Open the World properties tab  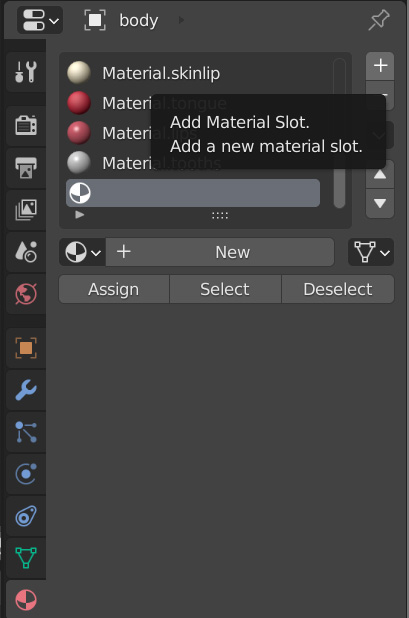pos(26,294)
